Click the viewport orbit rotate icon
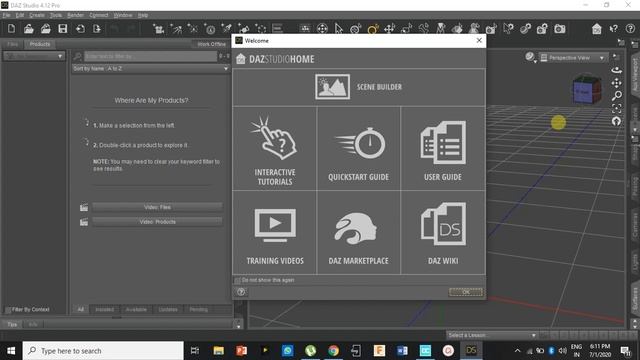640x360 pixels. pos(616,70)
